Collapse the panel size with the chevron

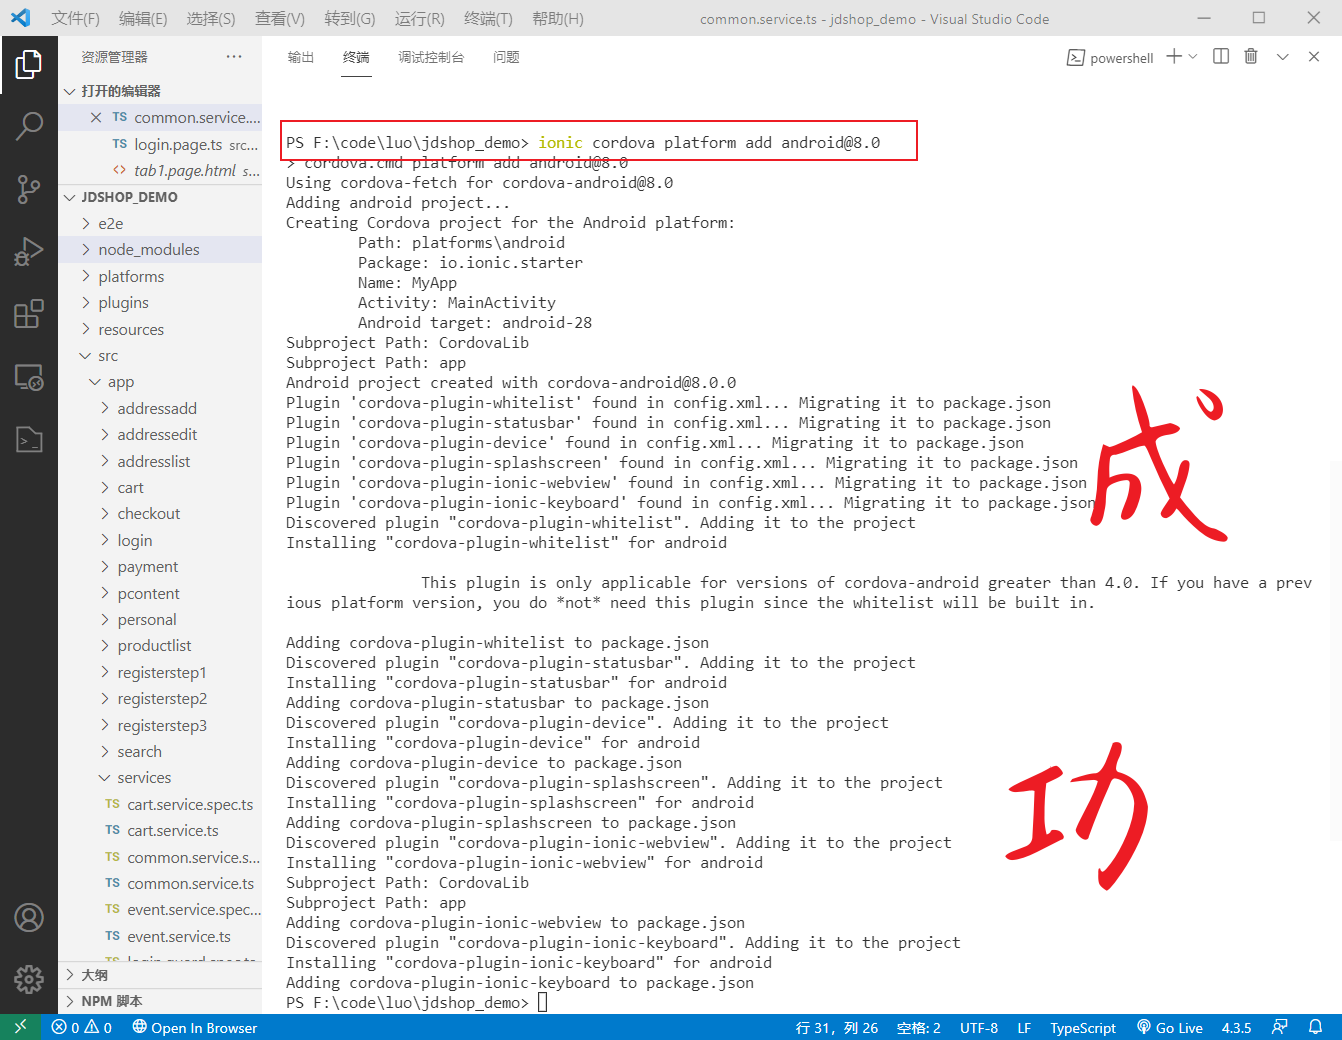coord(1283,57)
